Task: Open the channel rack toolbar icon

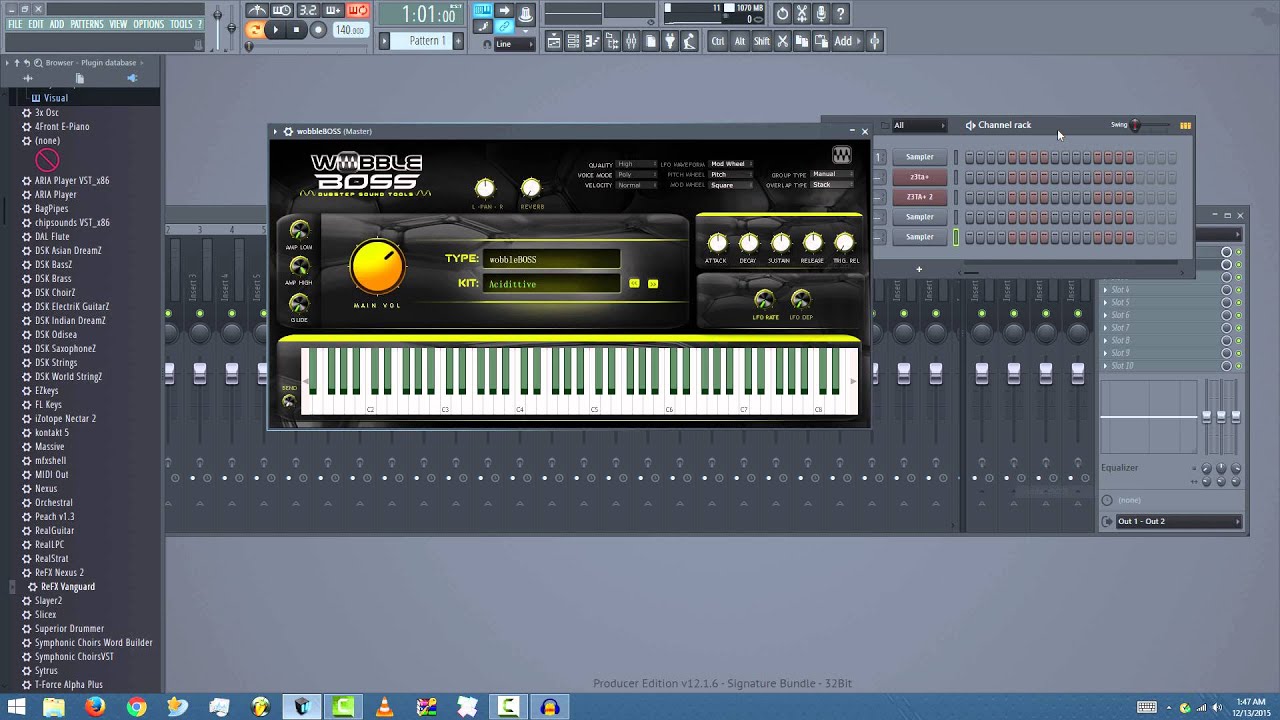Action: pos(573,41)
